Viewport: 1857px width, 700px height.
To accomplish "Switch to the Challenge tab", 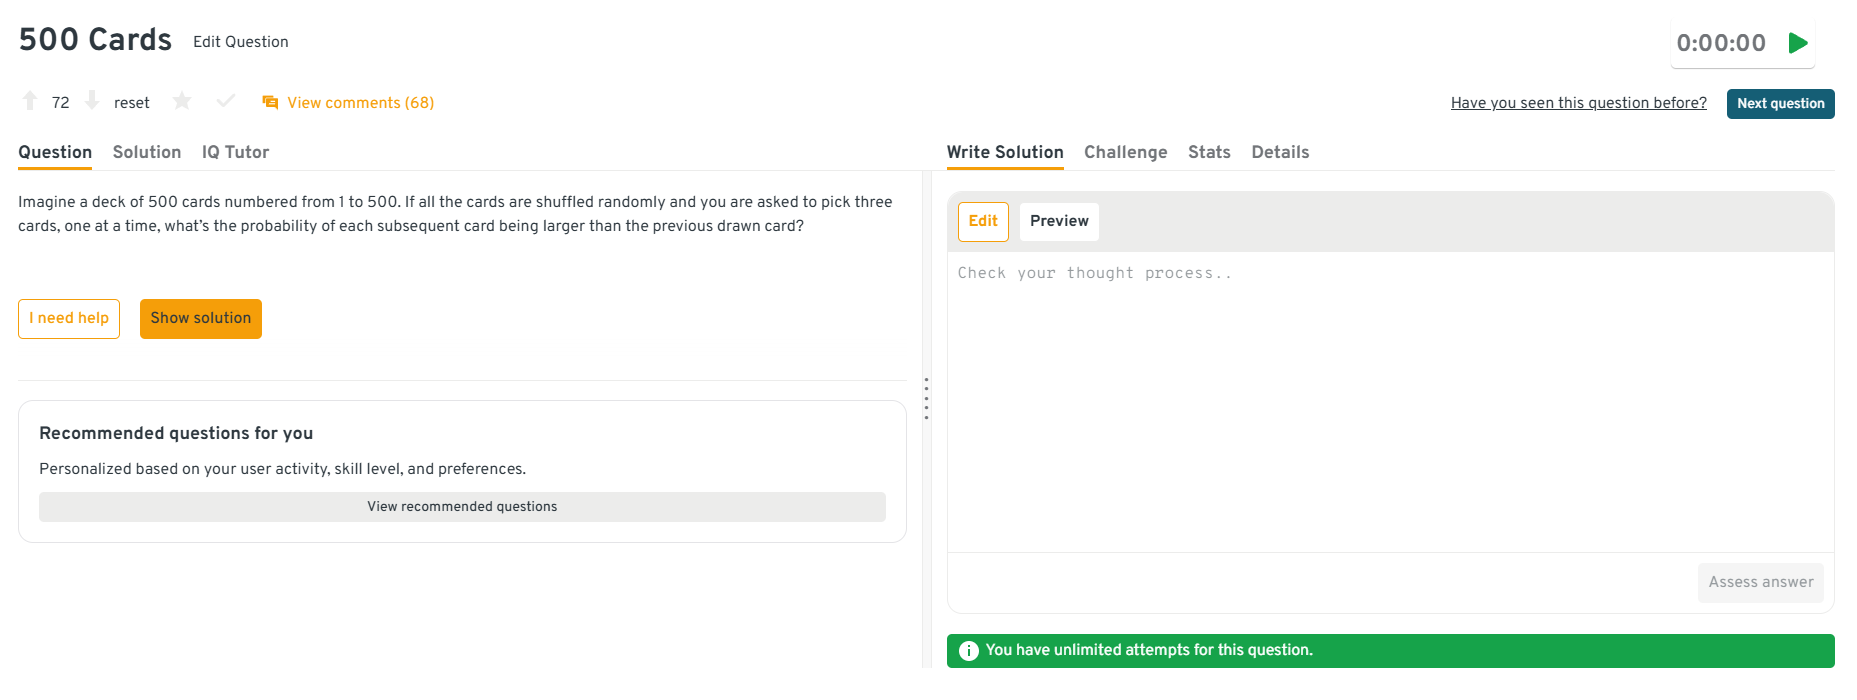I will (x=1125, y=152).
